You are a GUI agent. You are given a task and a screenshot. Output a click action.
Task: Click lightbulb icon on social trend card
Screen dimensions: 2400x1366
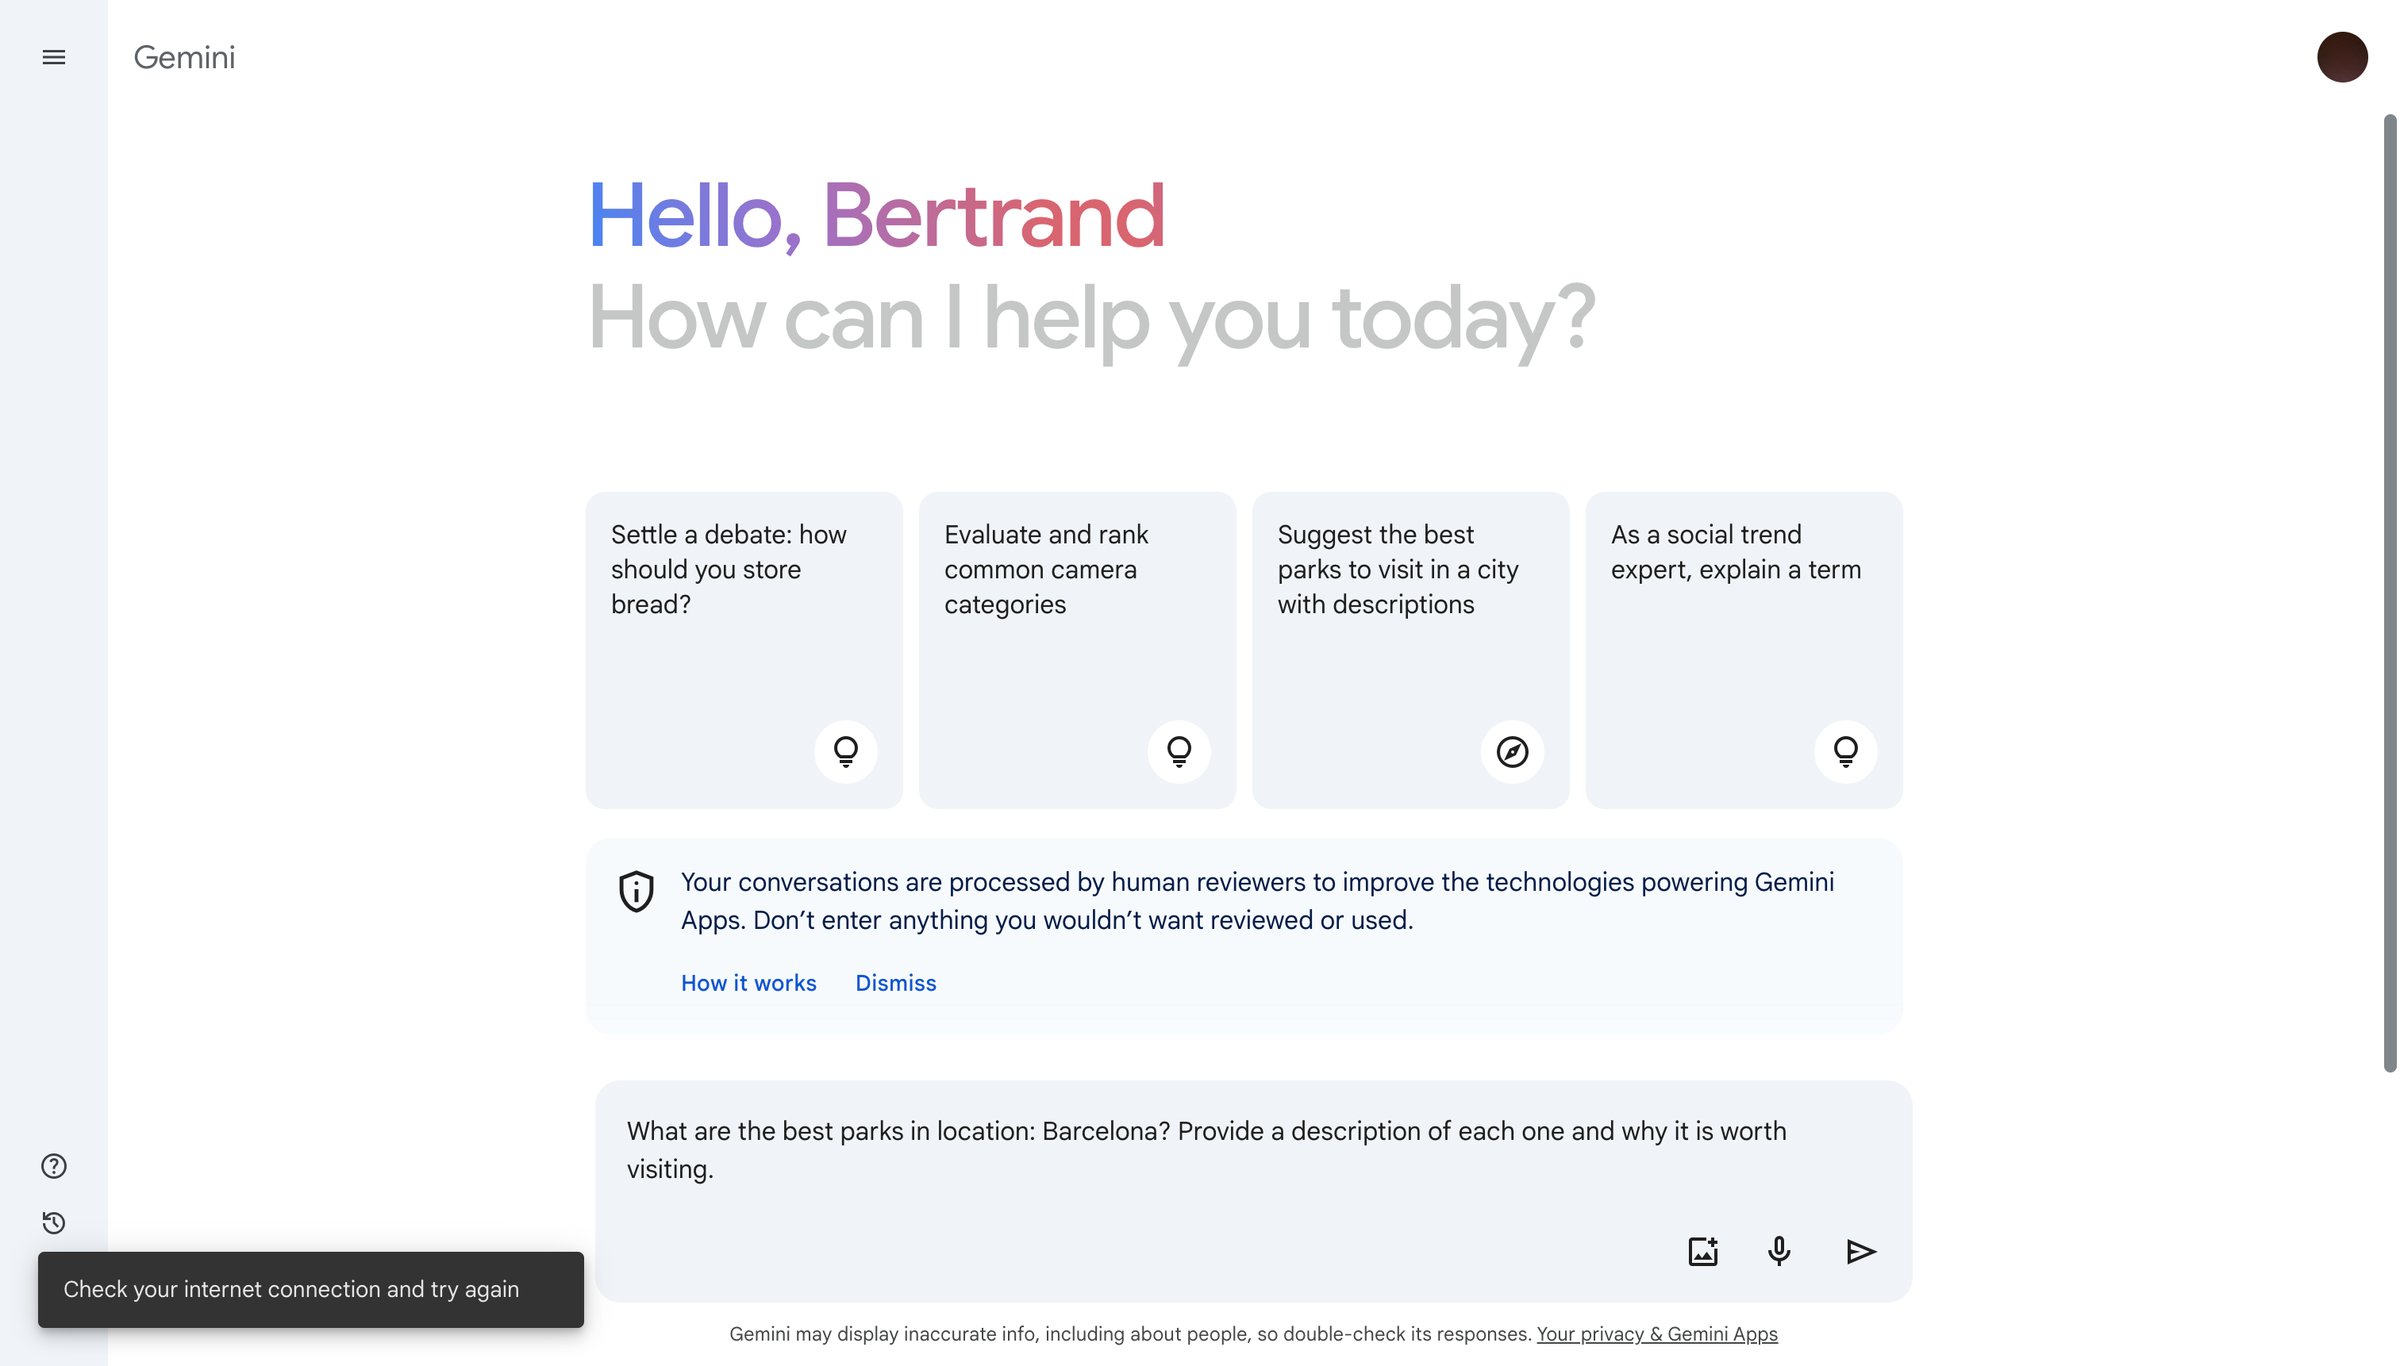(1846, 752)
